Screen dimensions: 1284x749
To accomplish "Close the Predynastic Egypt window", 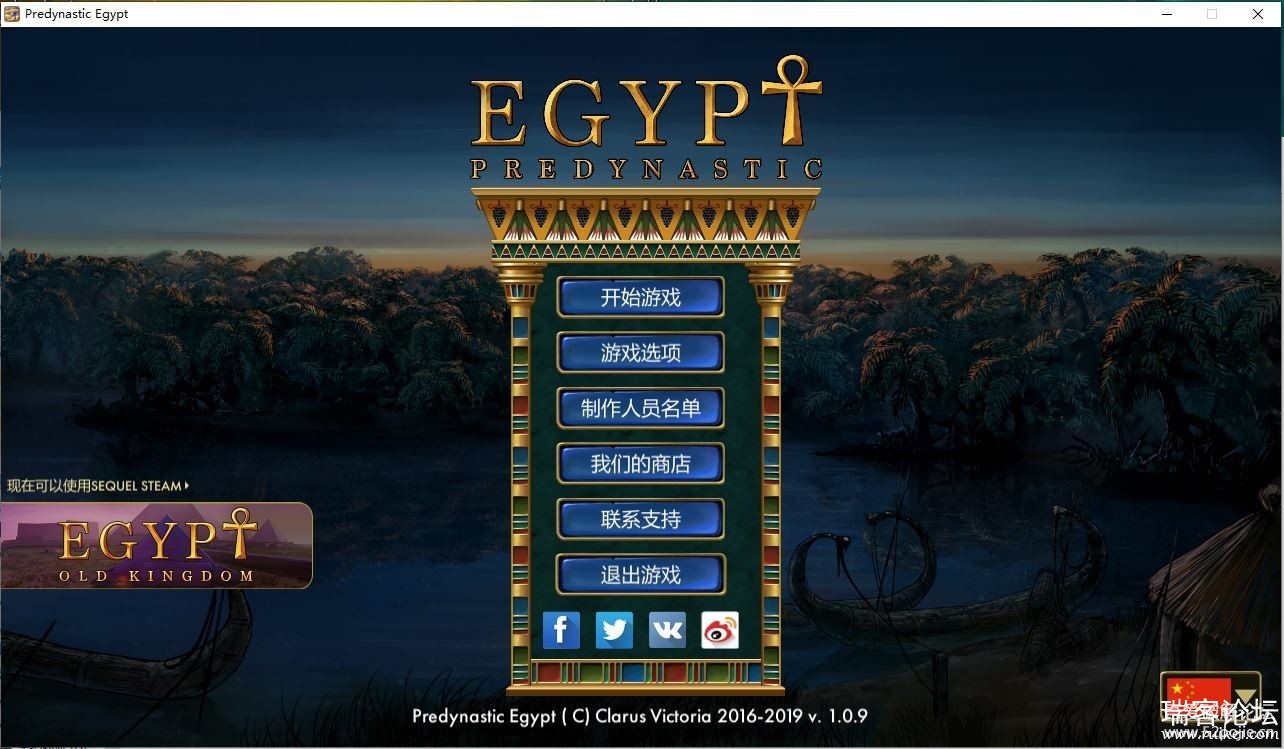I will pos(1258,14).
